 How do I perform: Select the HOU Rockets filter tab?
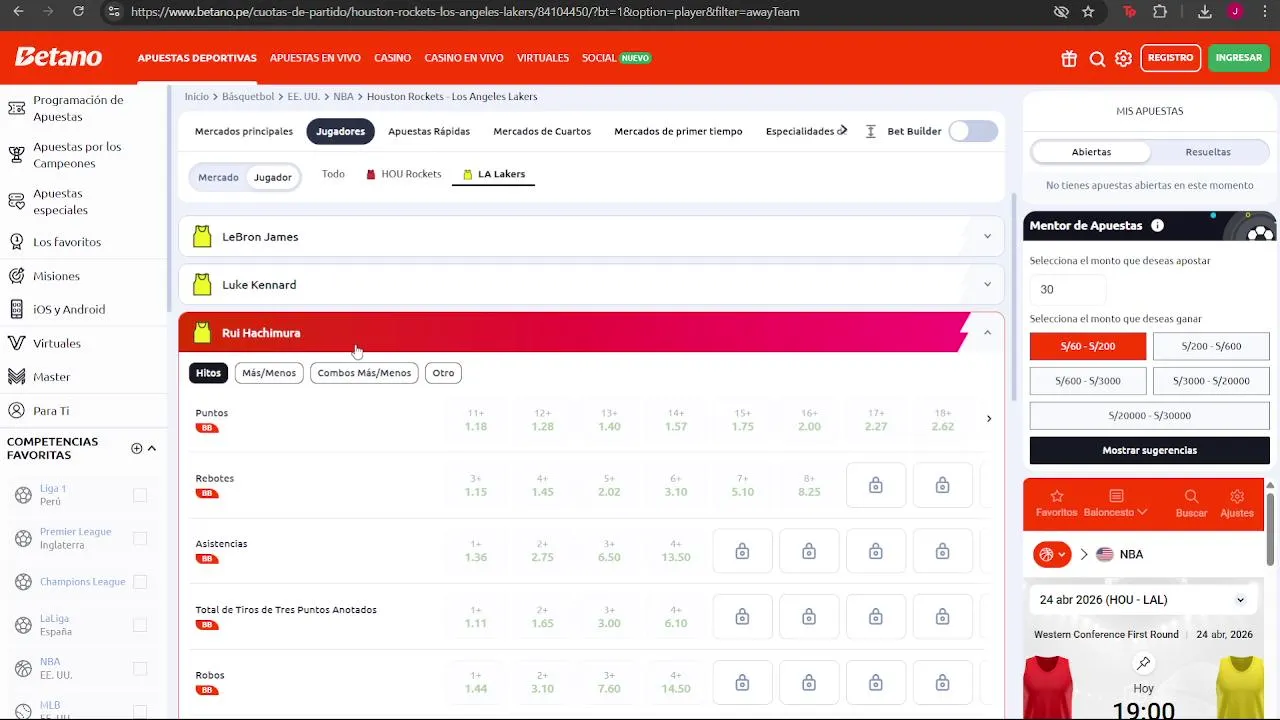(404, 174)
